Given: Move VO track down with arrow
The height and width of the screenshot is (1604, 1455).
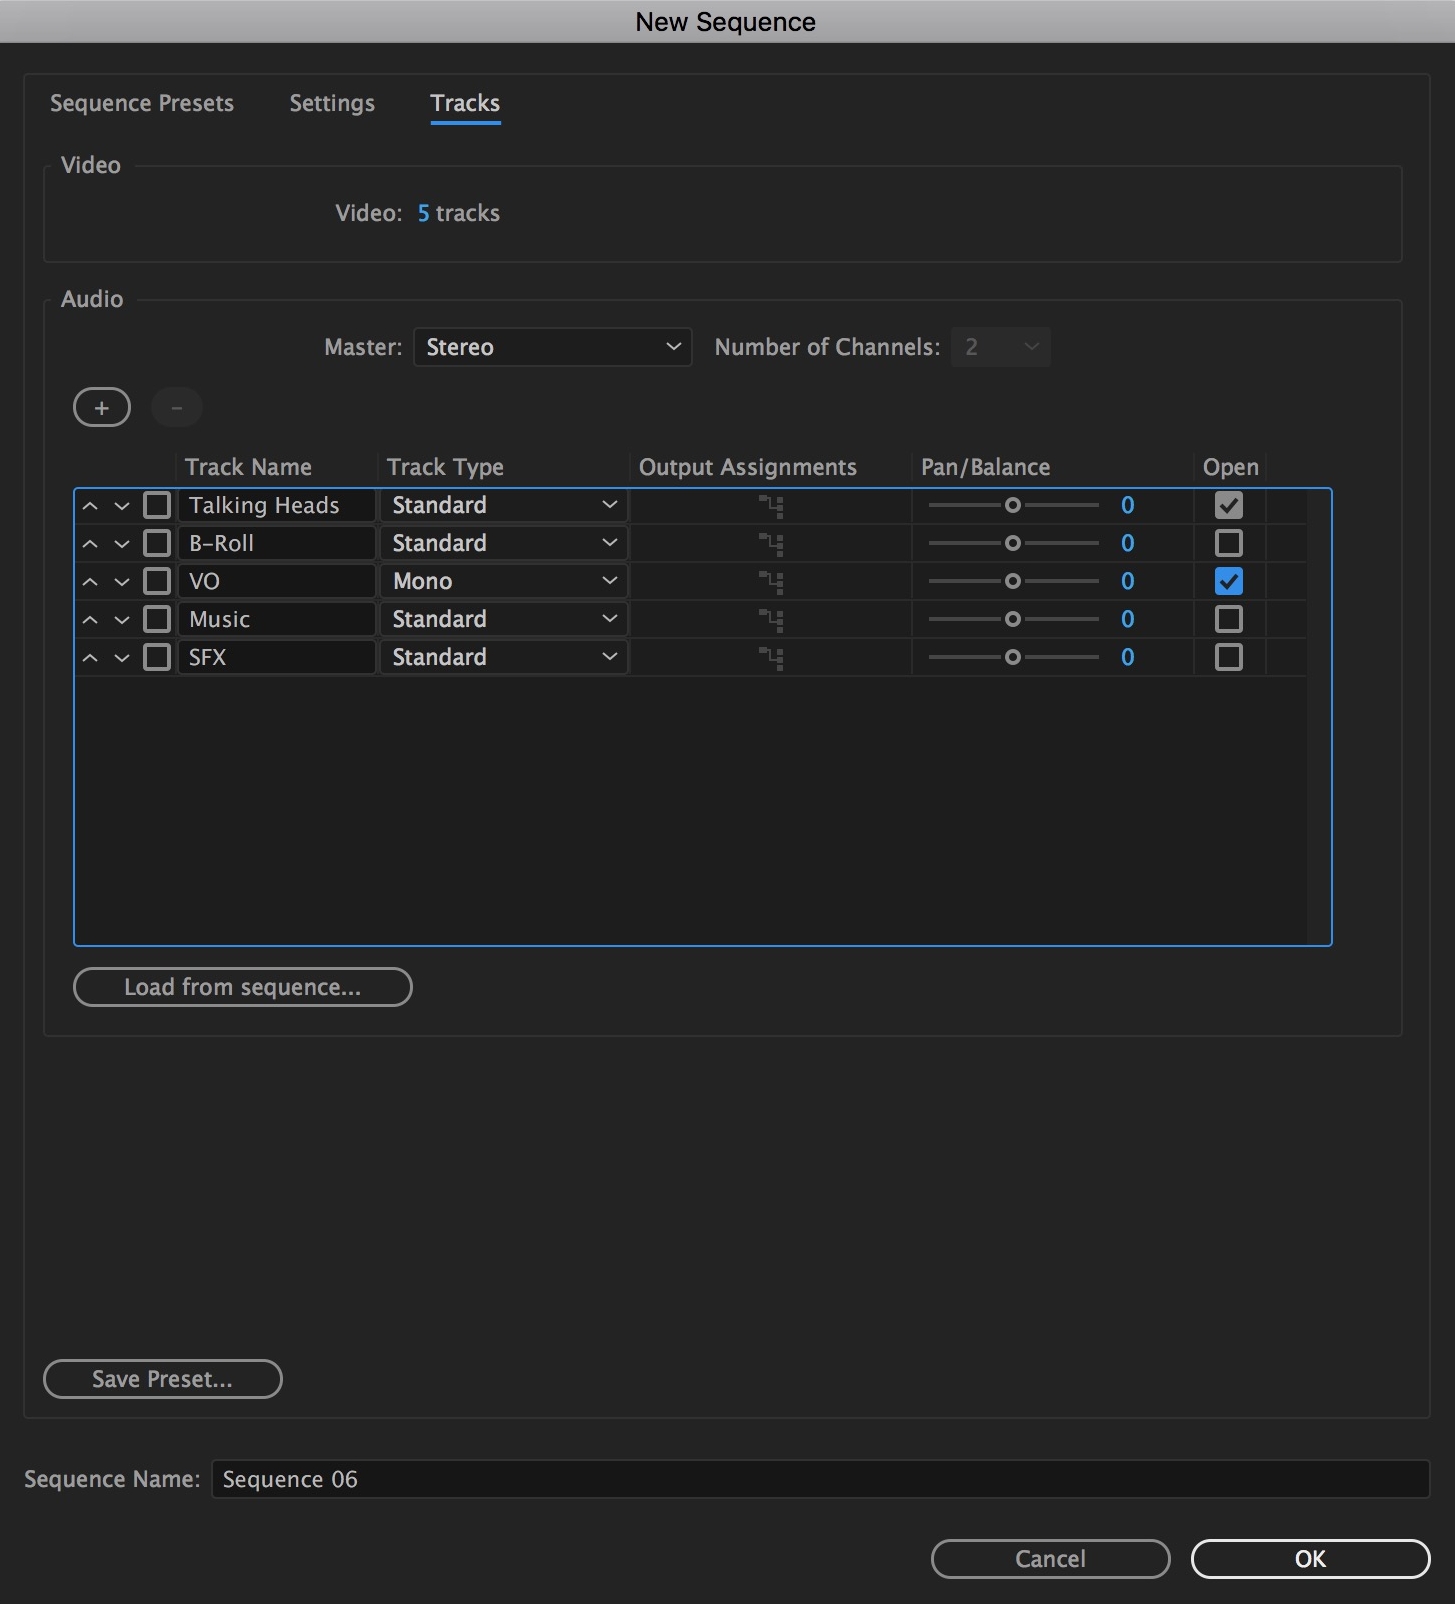Looking at the screenshot, I should [x=122, y=582].
